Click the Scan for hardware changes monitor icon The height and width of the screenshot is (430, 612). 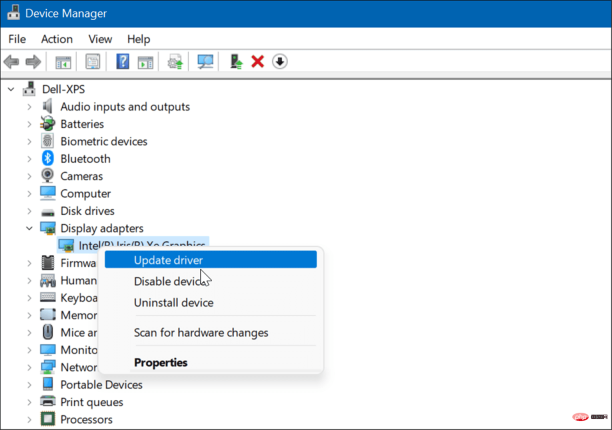205,62
